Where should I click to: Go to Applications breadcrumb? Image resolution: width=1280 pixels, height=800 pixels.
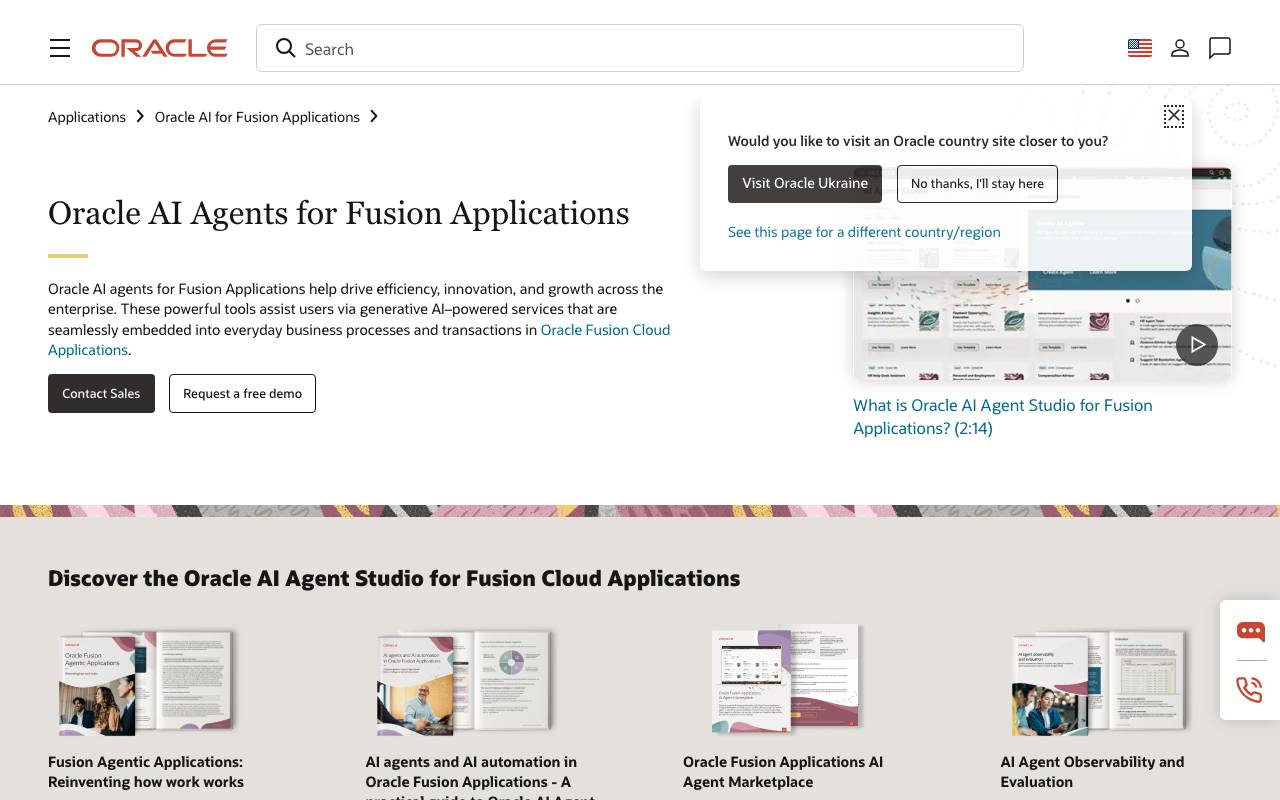pos(87,117)
